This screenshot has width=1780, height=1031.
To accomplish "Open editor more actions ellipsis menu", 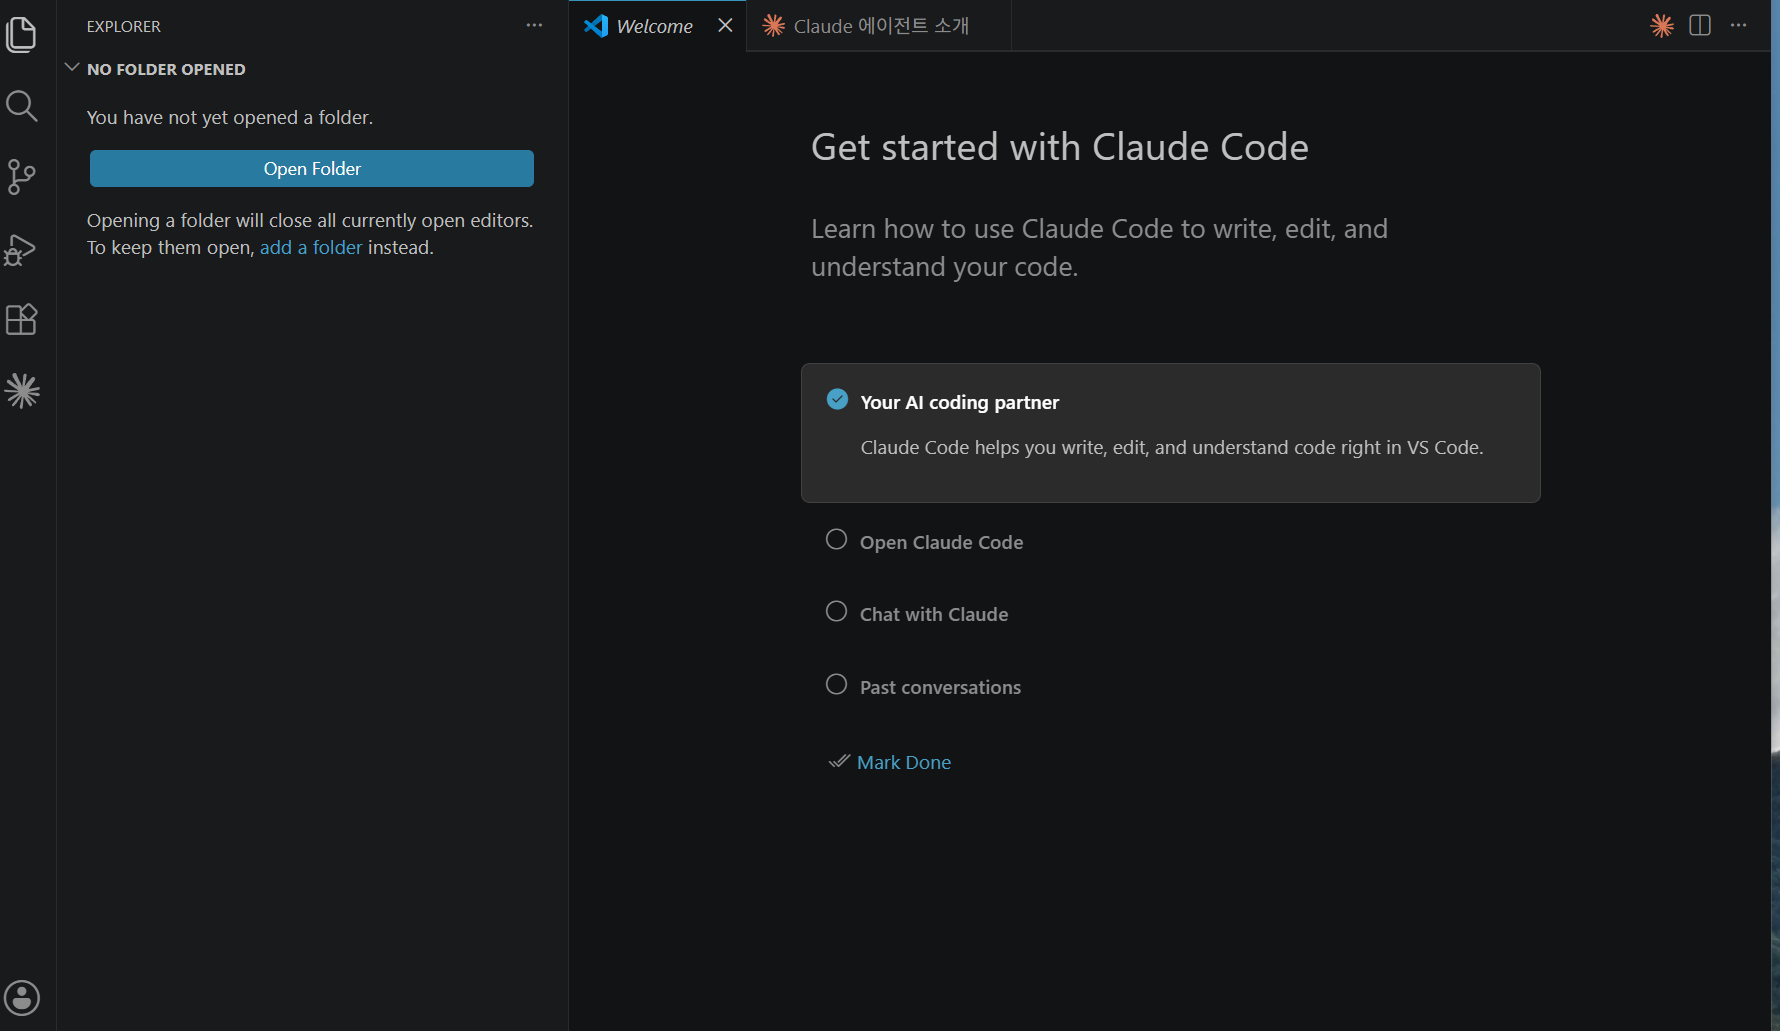I will [x=1739, y=26].
